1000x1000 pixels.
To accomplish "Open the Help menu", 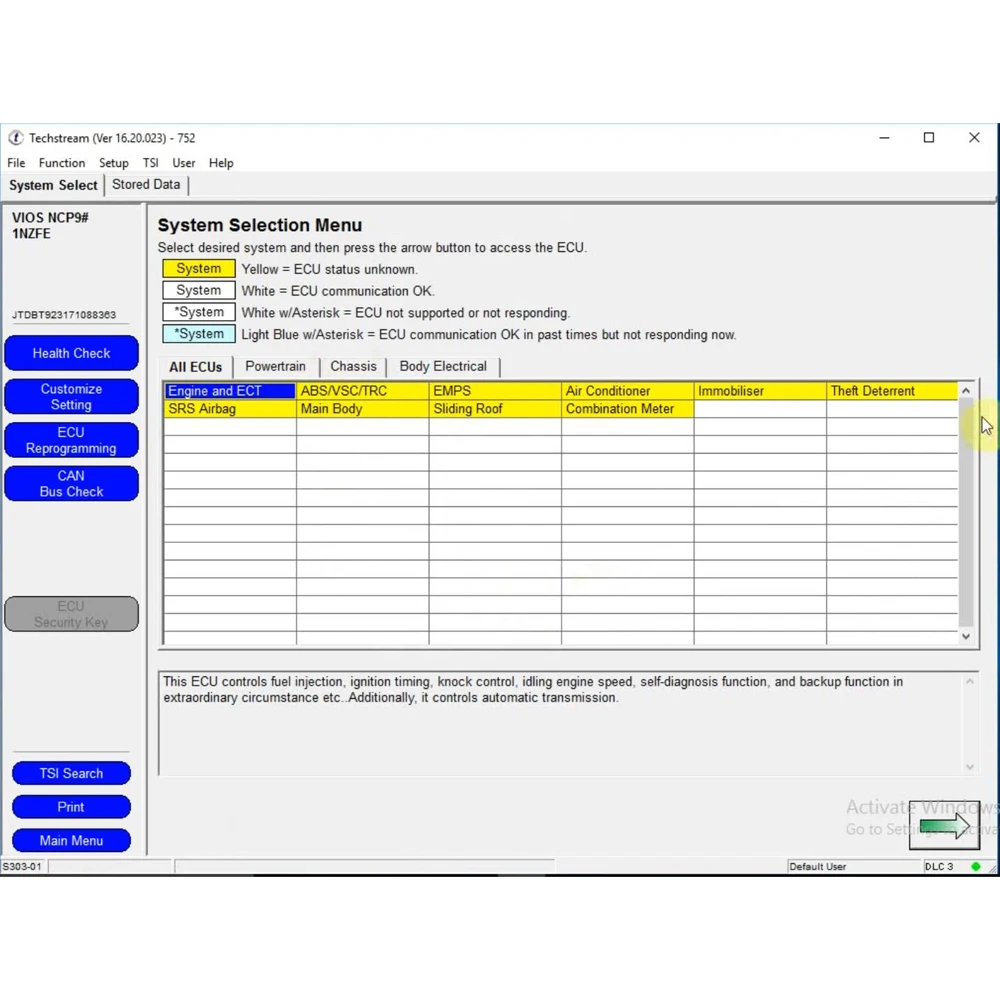I will (221, 163).
